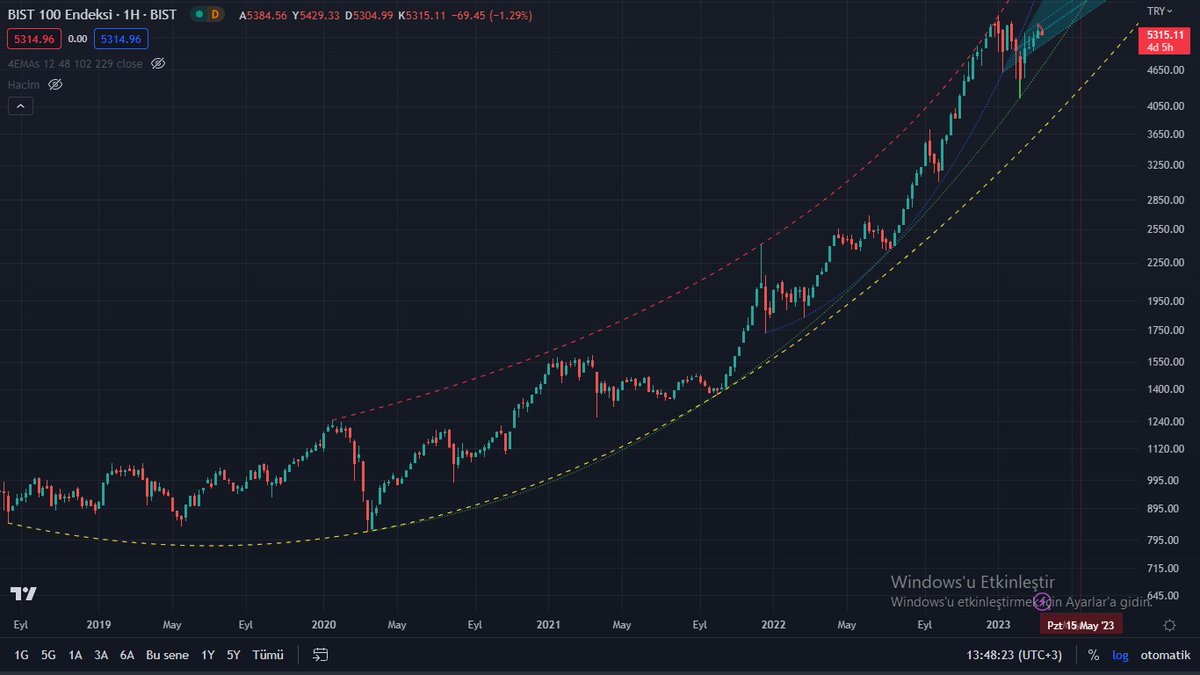Select the Tümü time range

267,655
